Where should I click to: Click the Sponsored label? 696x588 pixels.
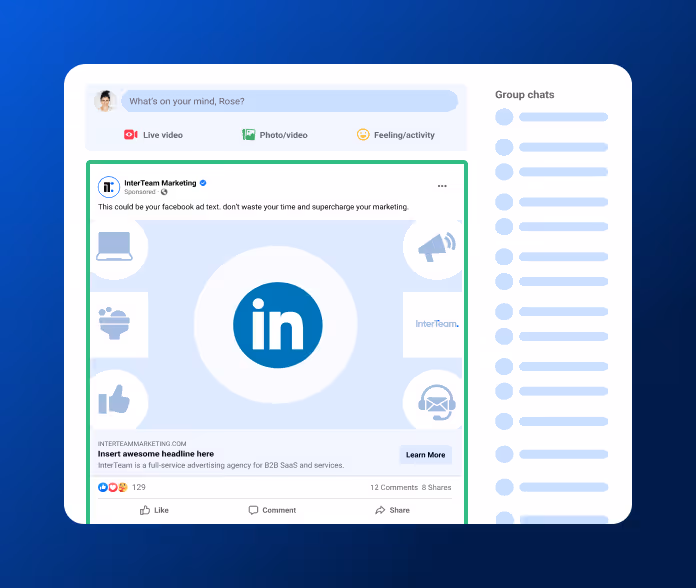coord(140,192)
